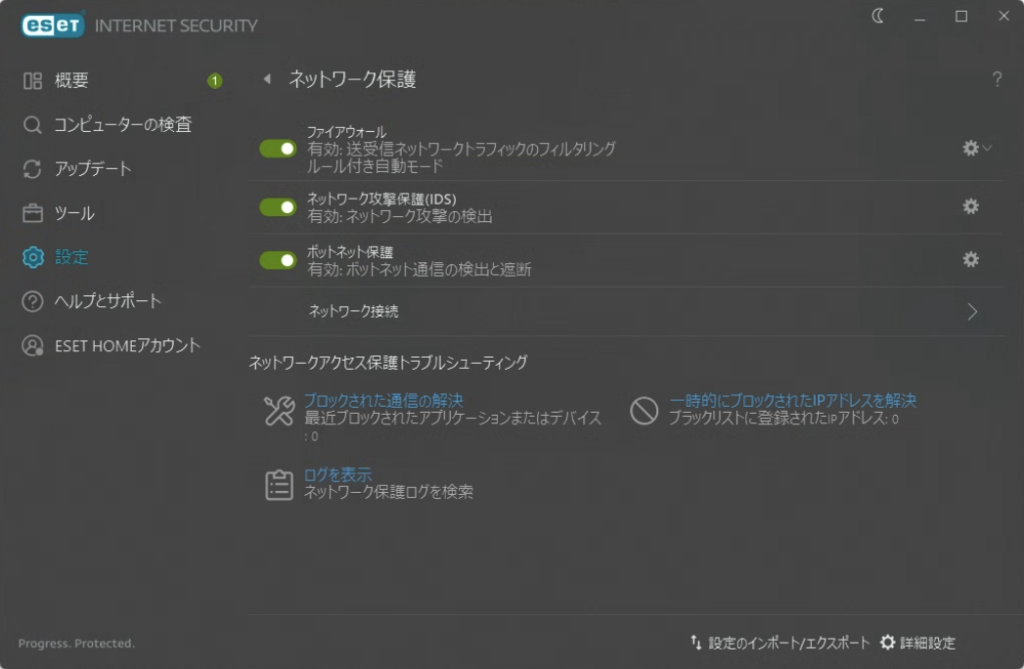The image size is (1024, 669).
Task: Click the ESET logo in title bar
Action: pyautogui.click(x=52, y=25)
